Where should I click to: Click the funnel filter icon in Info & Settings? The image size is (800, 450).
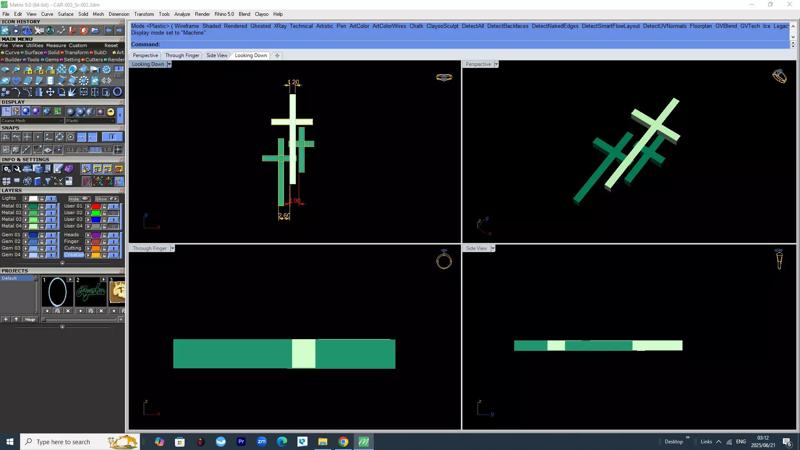[x=47, y=181]
